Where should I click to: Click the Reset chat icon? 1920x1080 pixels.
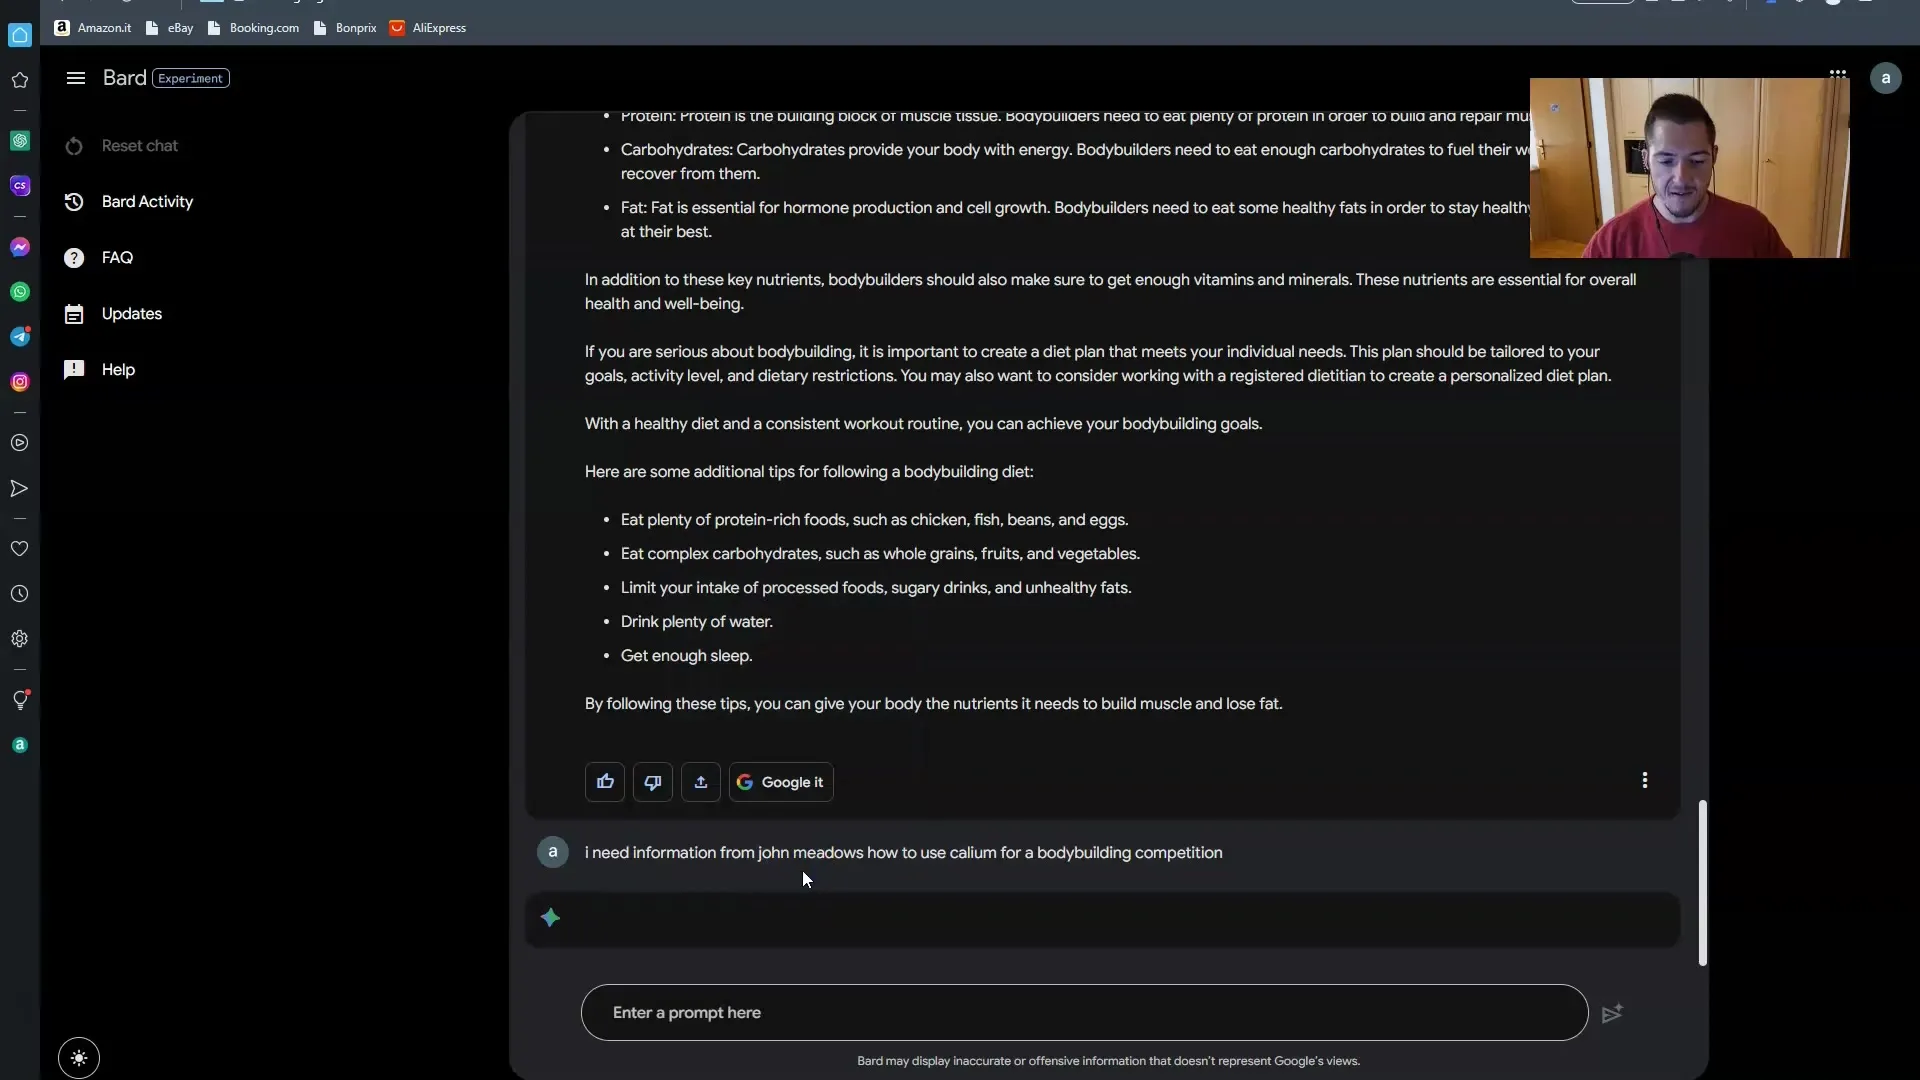(74, 145)
